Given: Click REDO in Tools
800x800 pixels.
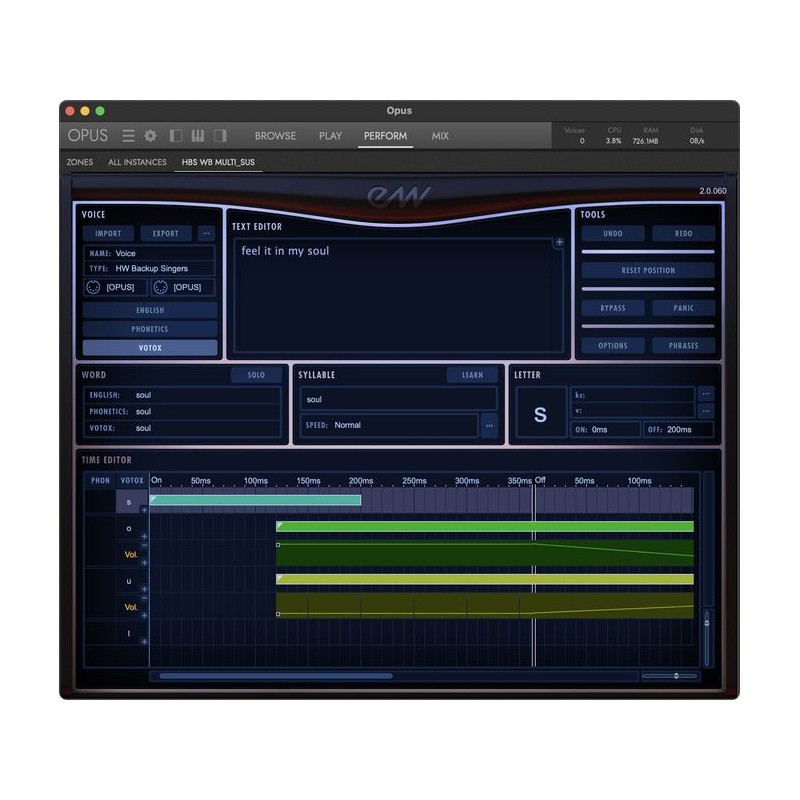Looking at the screenshot, I should coord(684,234).
